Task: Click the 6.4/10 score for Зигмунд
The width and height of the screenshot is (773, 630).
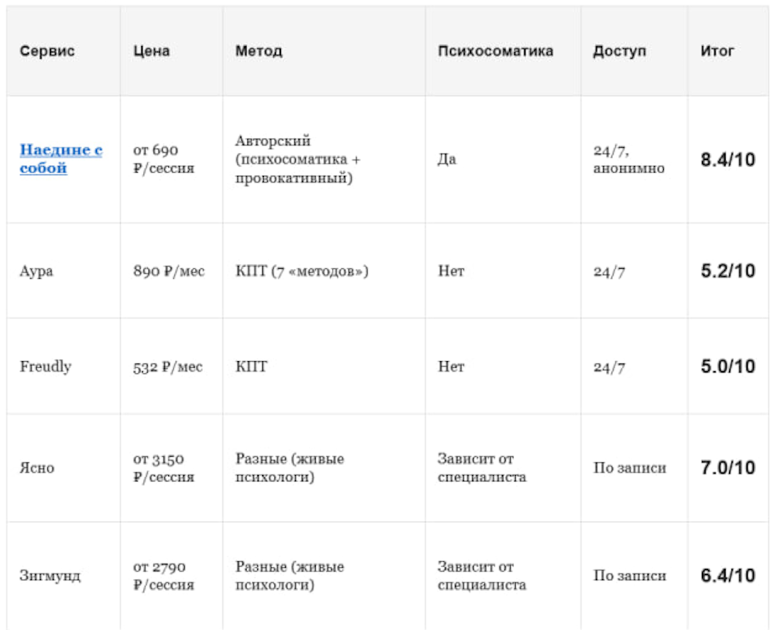Action: 728,575
